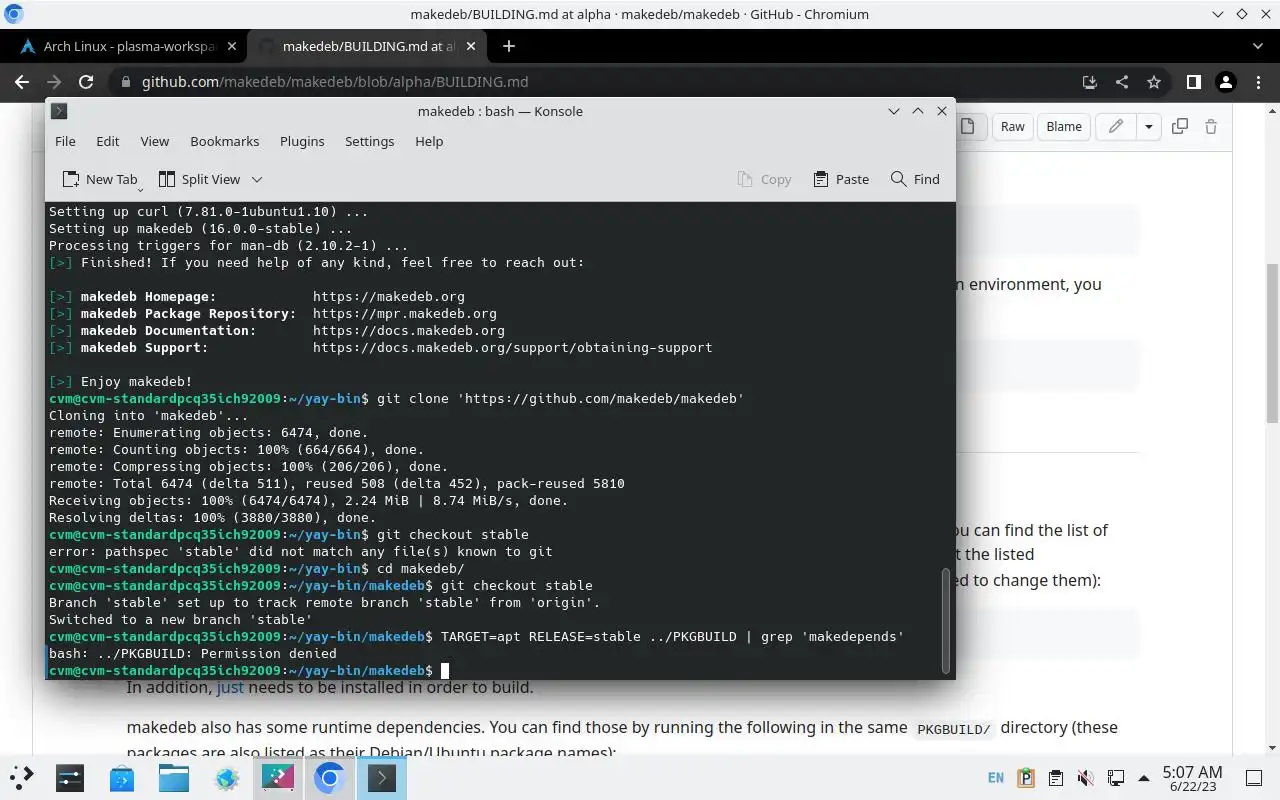This screenshot has height=800, width=1280.
Task: Open the web browser globe taskbar icon
Action: pyautogui.click(x=226, y=778)
